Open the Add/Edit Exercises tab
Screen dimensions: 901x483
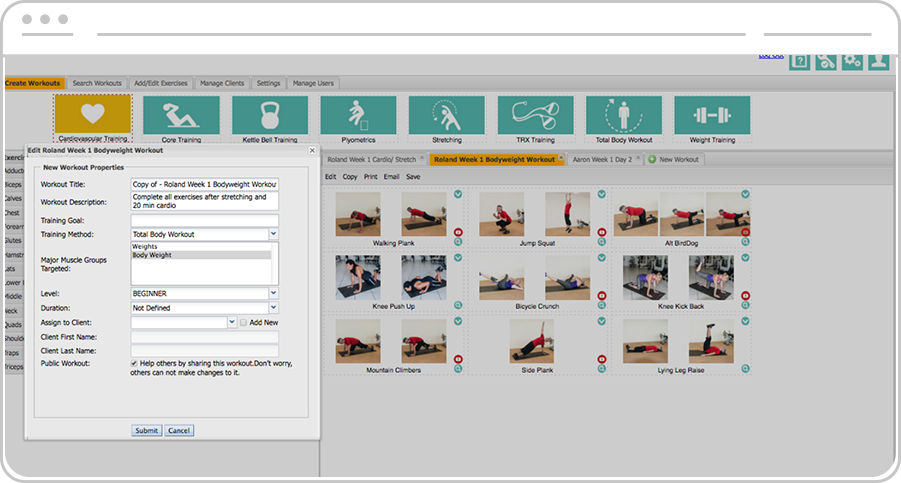[161, 83]
